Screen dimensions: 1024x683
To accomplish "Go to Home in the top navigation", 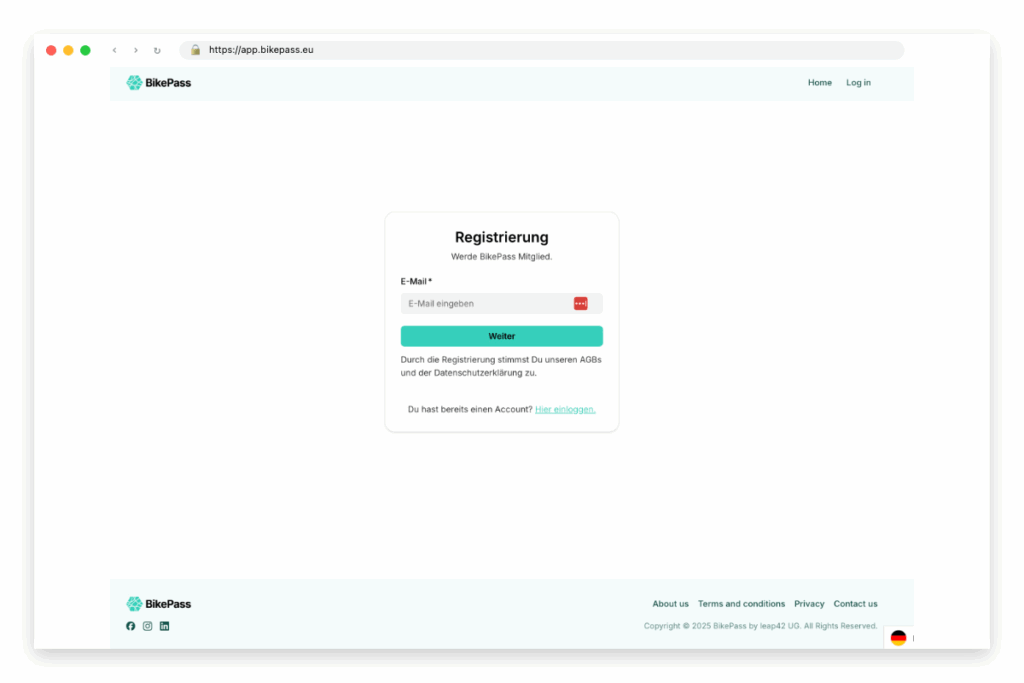I will click(819, 83).
